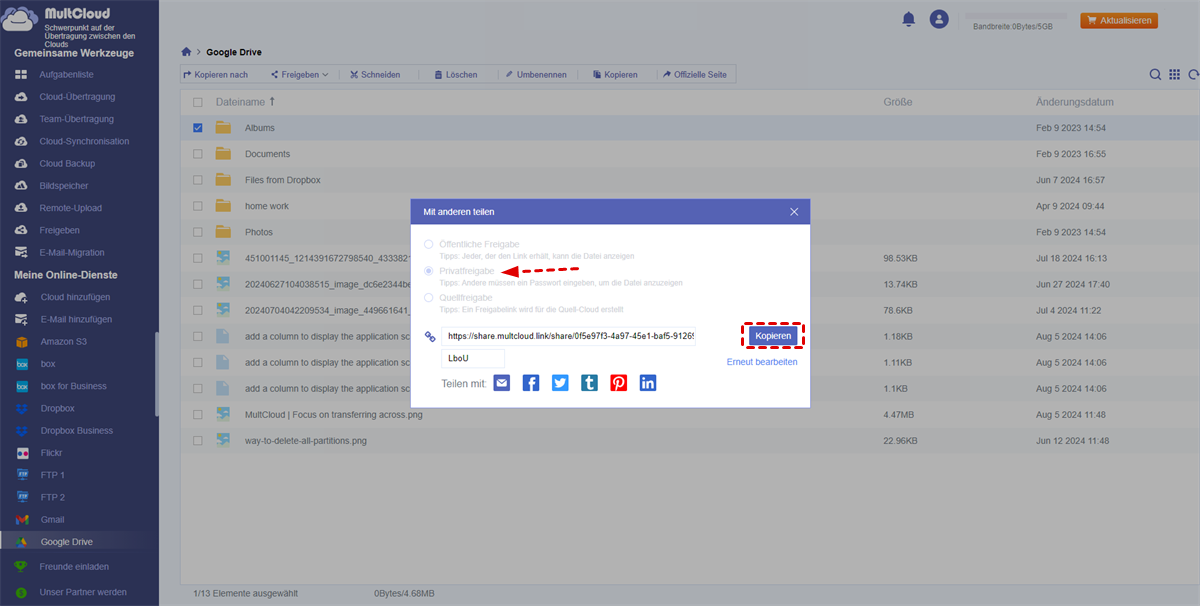
Task: Expand the Freigeben dropdown in toolbar
Action: tap(299, 75)
